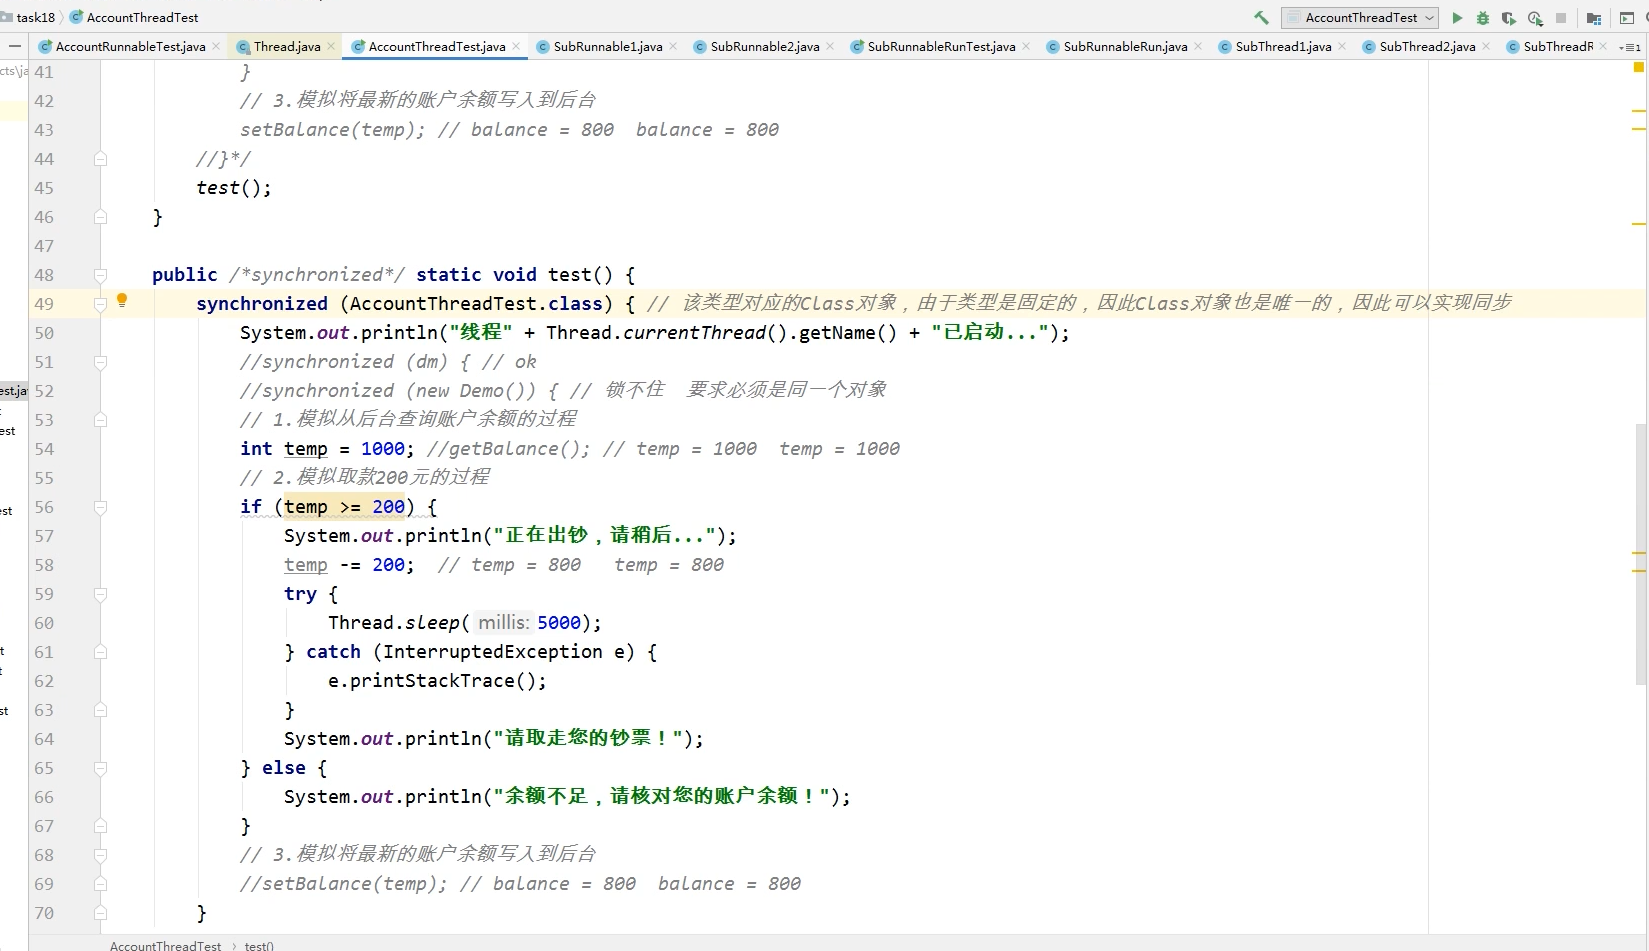The height and width of the screenshot is (951, 1649).
Task: Toggle the catch fold at line 61
Action: tap(100, 652)
